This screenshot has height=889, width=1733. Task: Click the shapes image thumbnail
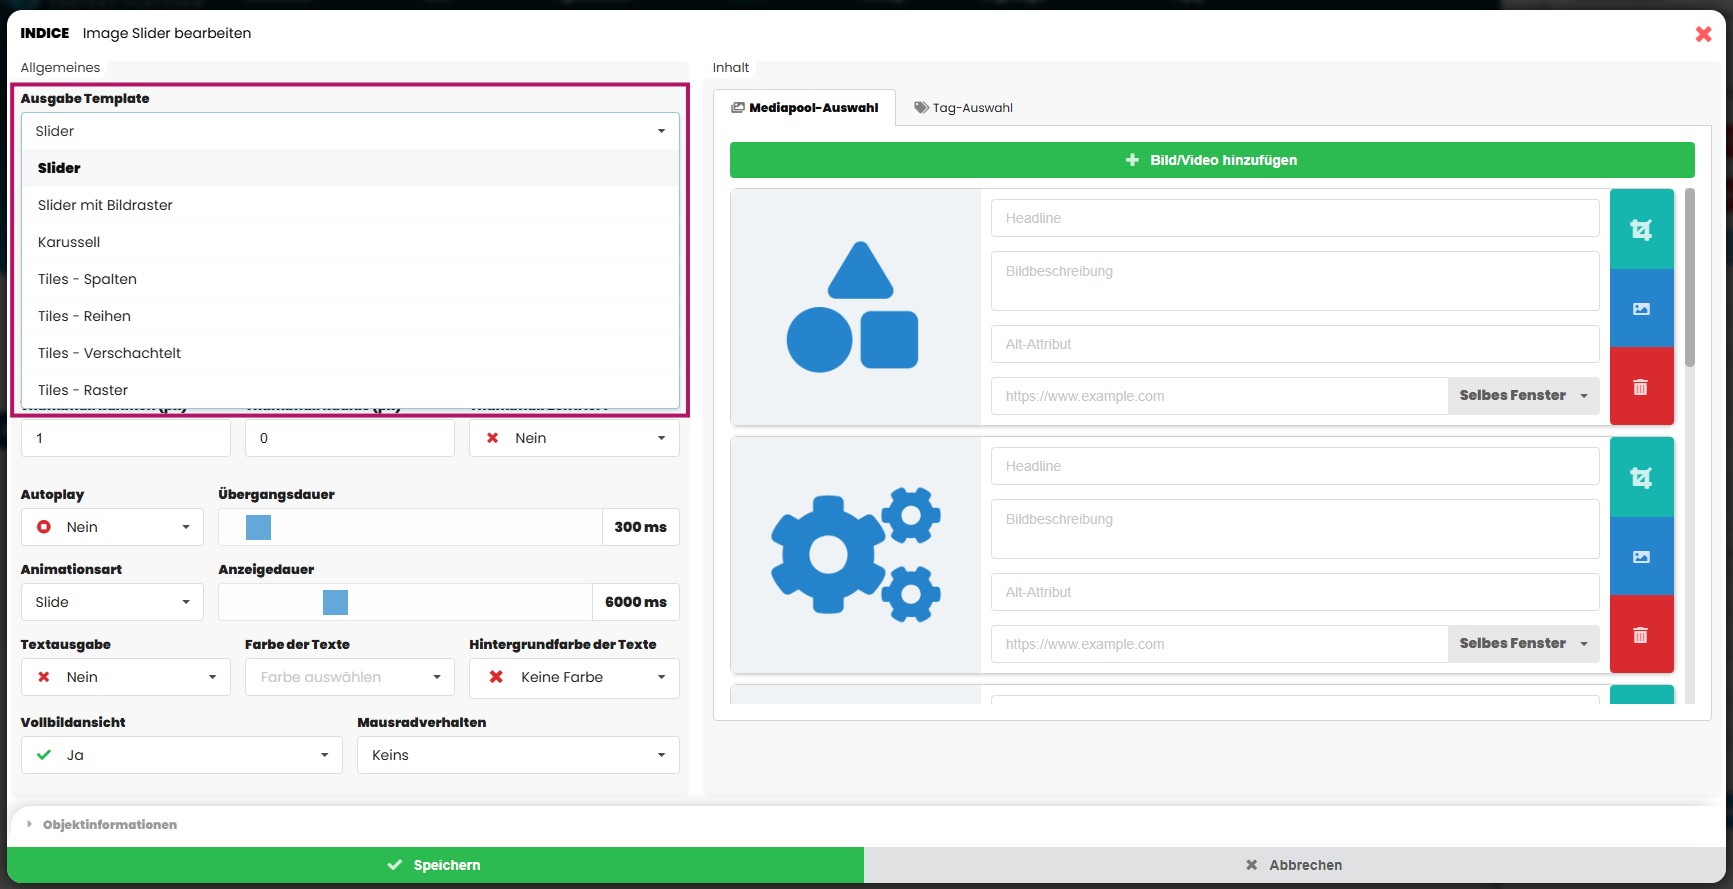[x=855, y=307]
